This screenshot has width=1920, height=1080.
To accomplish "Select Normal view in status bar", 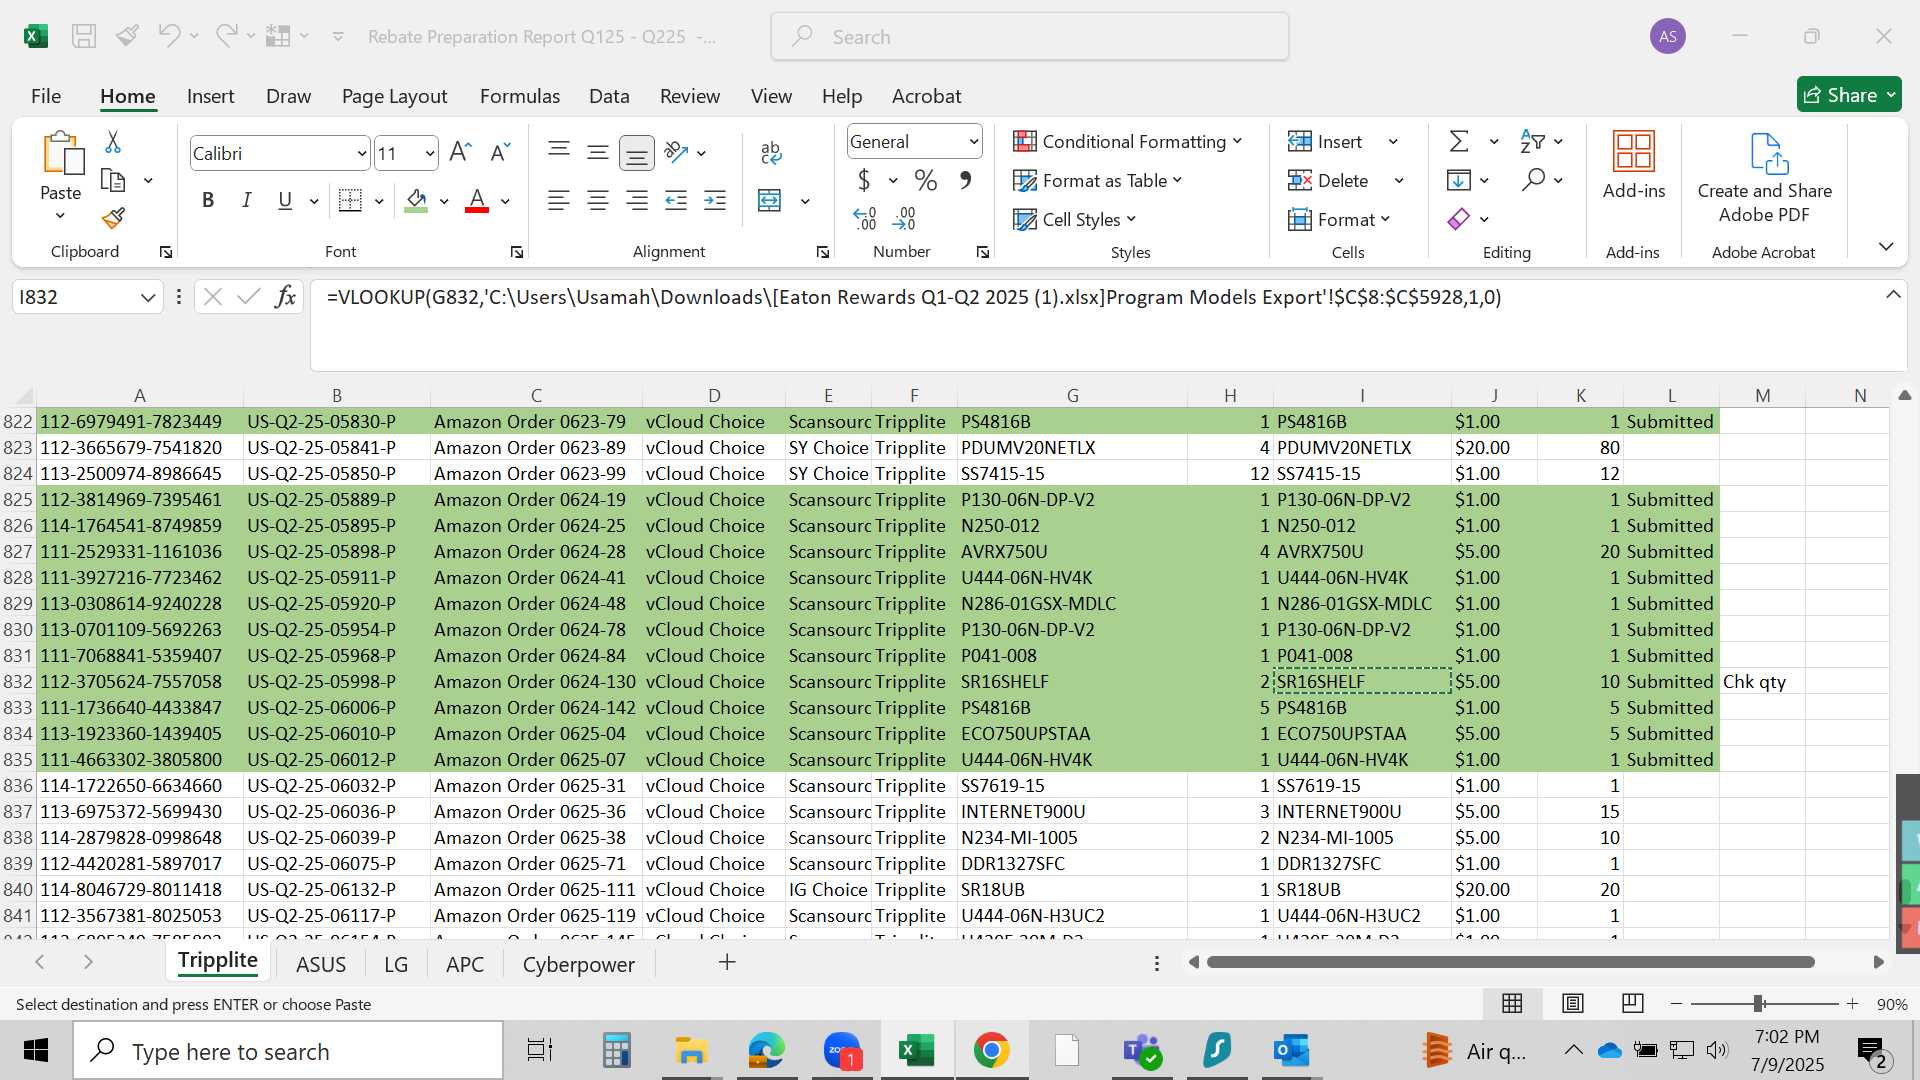I will click(1513, 1003).
